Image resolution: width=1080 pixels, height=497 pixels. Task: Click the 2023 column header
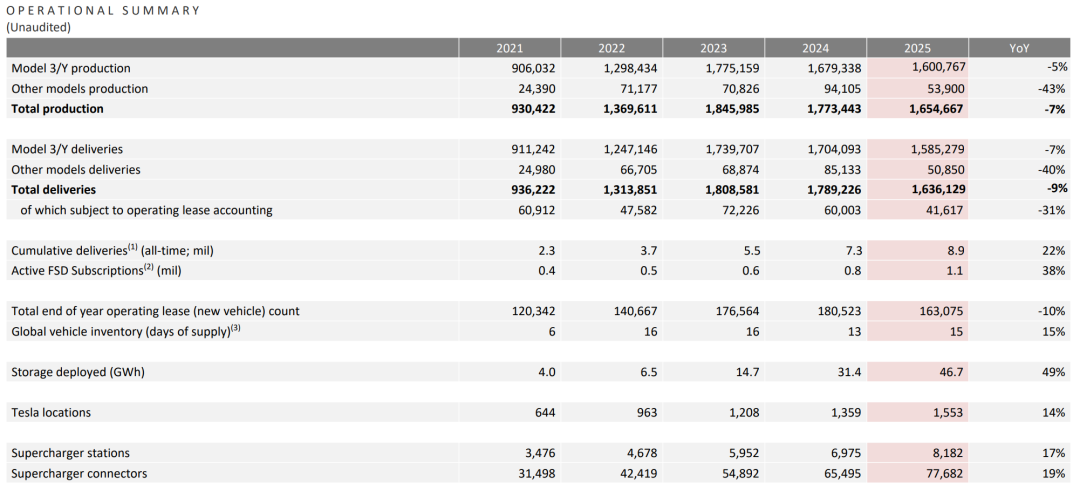click(x=713, y=48)
